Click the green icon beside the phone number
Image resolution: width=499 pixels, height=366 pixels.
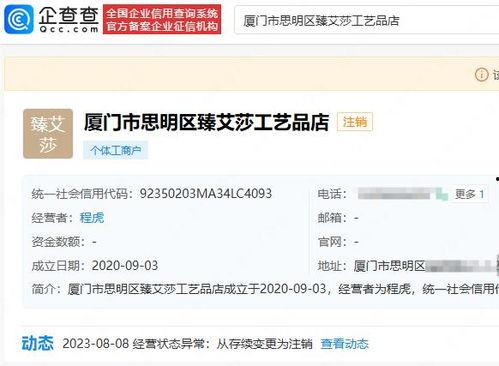[442, 194]
